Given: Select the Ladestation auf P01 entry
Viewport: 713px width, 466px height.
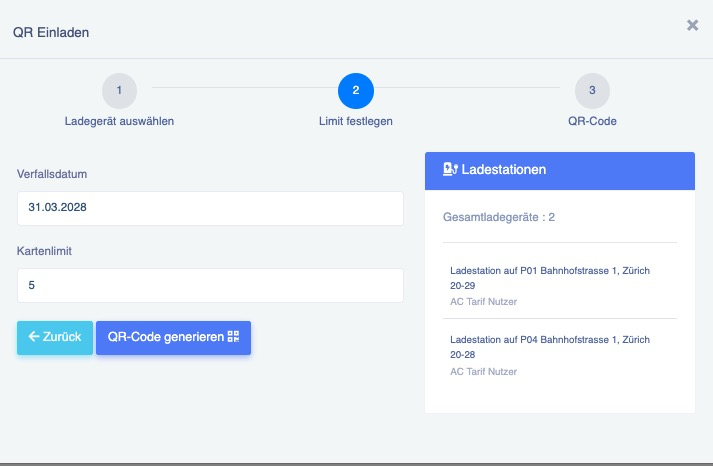Looking at the screenshot, I should (x=557, y=278).
